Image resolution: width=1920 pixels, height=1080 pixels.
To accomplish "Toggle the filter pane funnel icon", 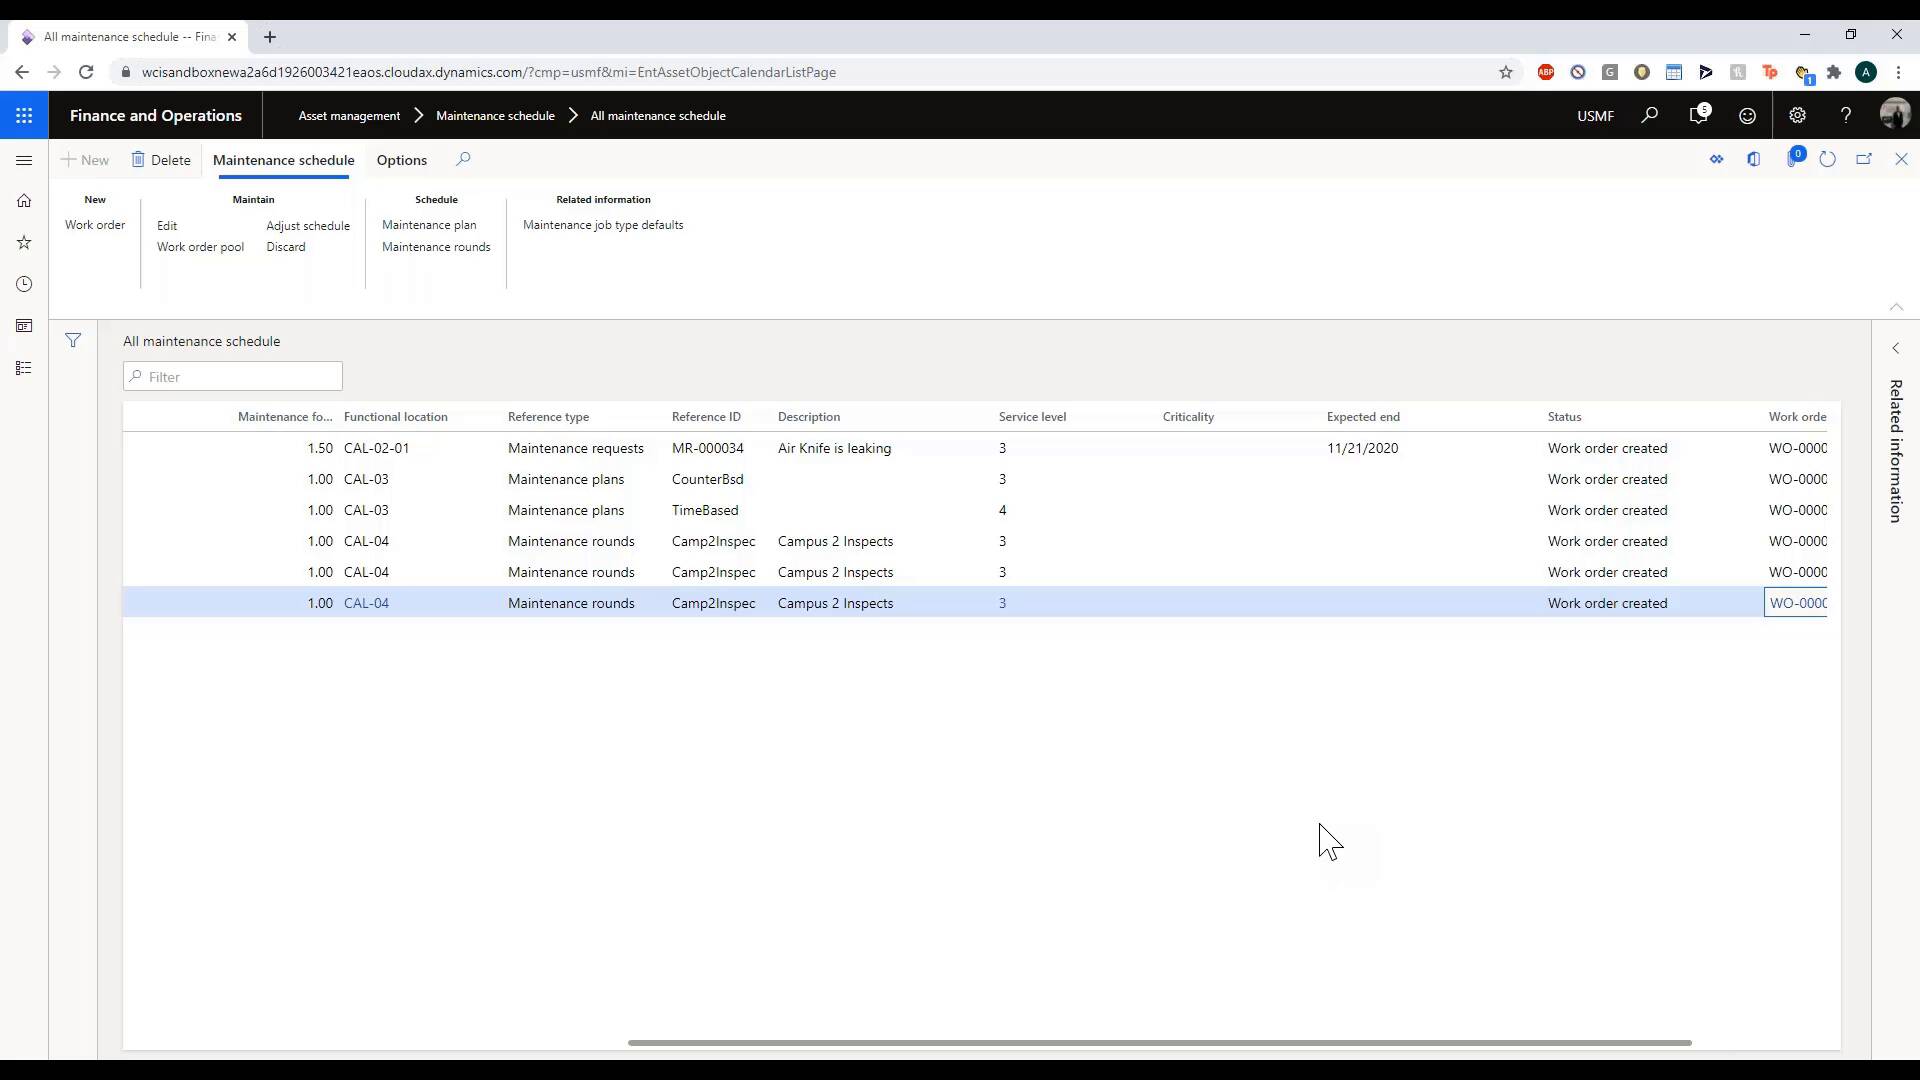I will pos(73,340).
